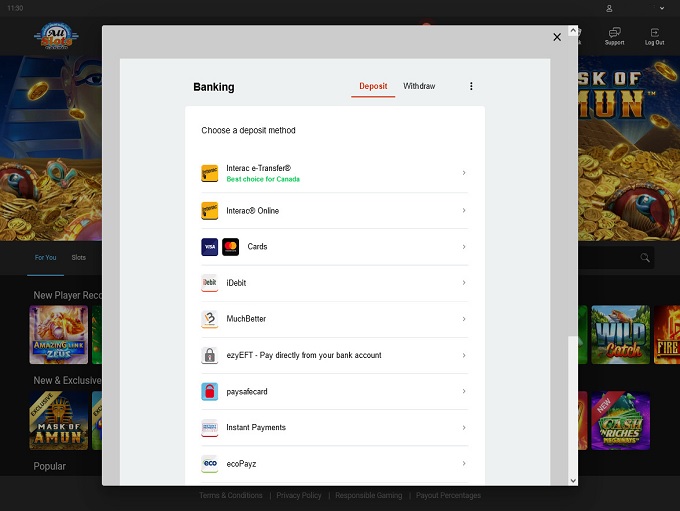This screenshot has height=511, width=680.
Task: Open the three-dot banking options menu
Action: pos(471,87)
